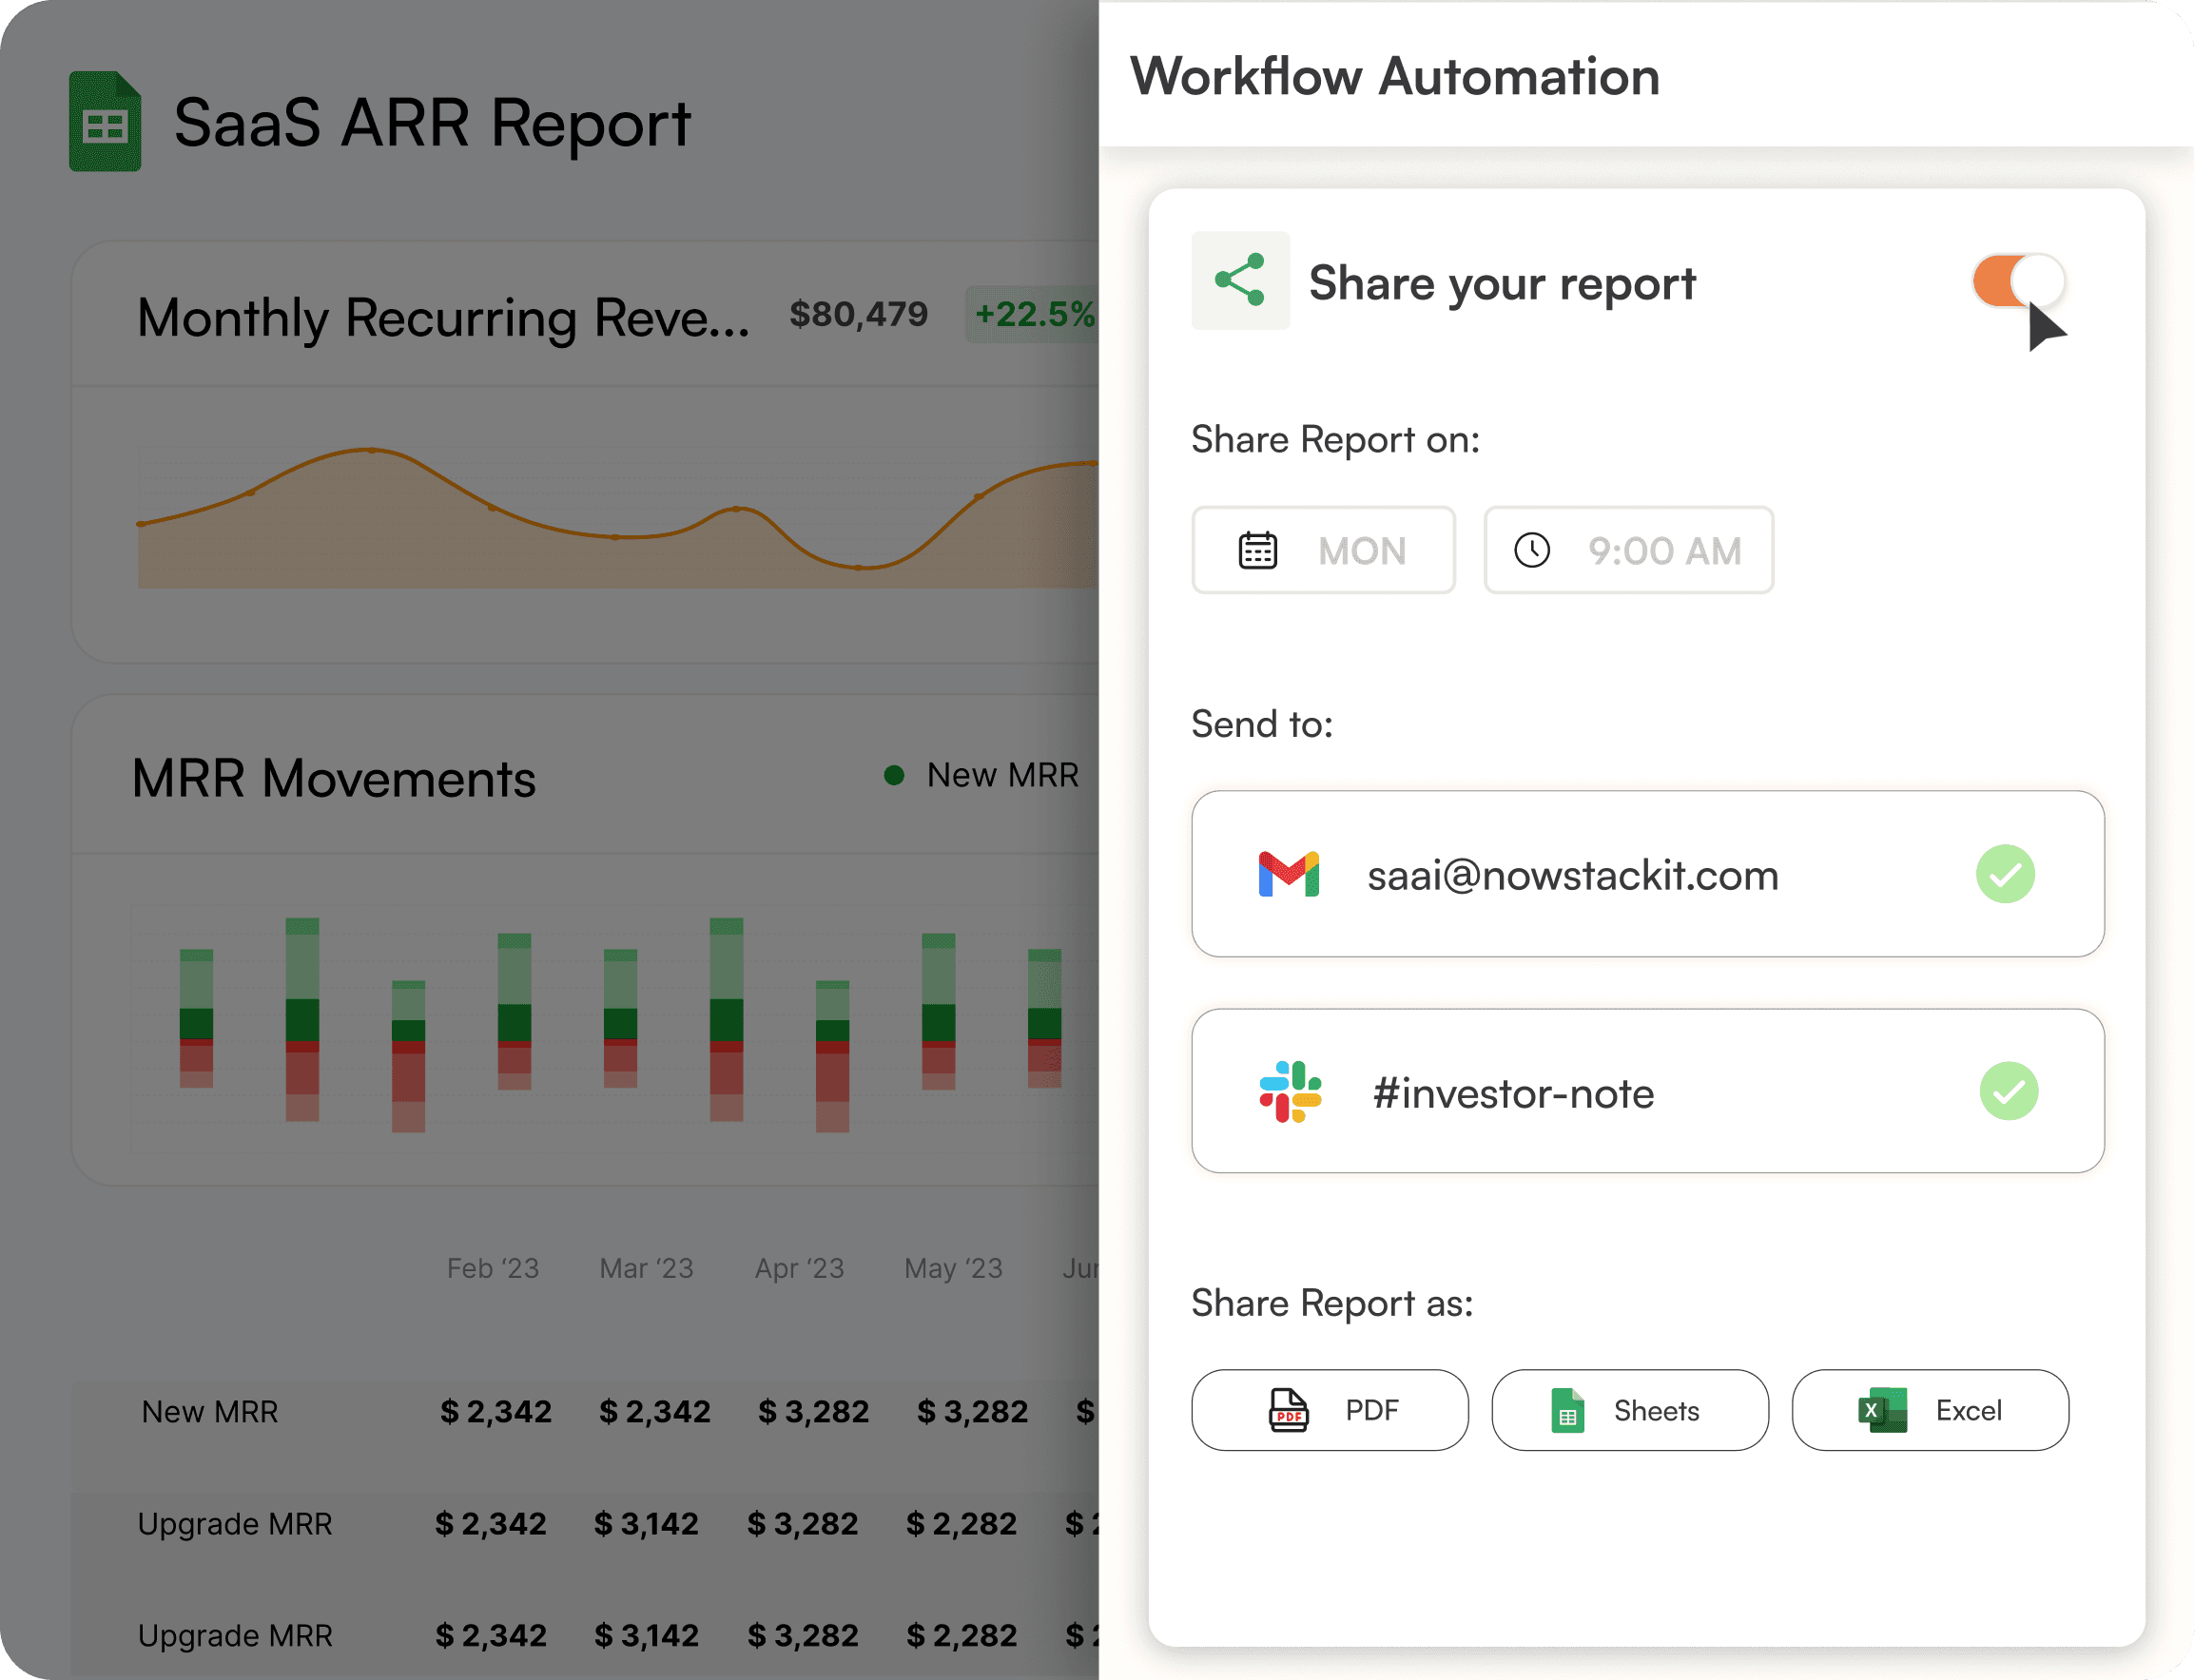Click the calendar icon beside MON

[x=1257, y=551]
